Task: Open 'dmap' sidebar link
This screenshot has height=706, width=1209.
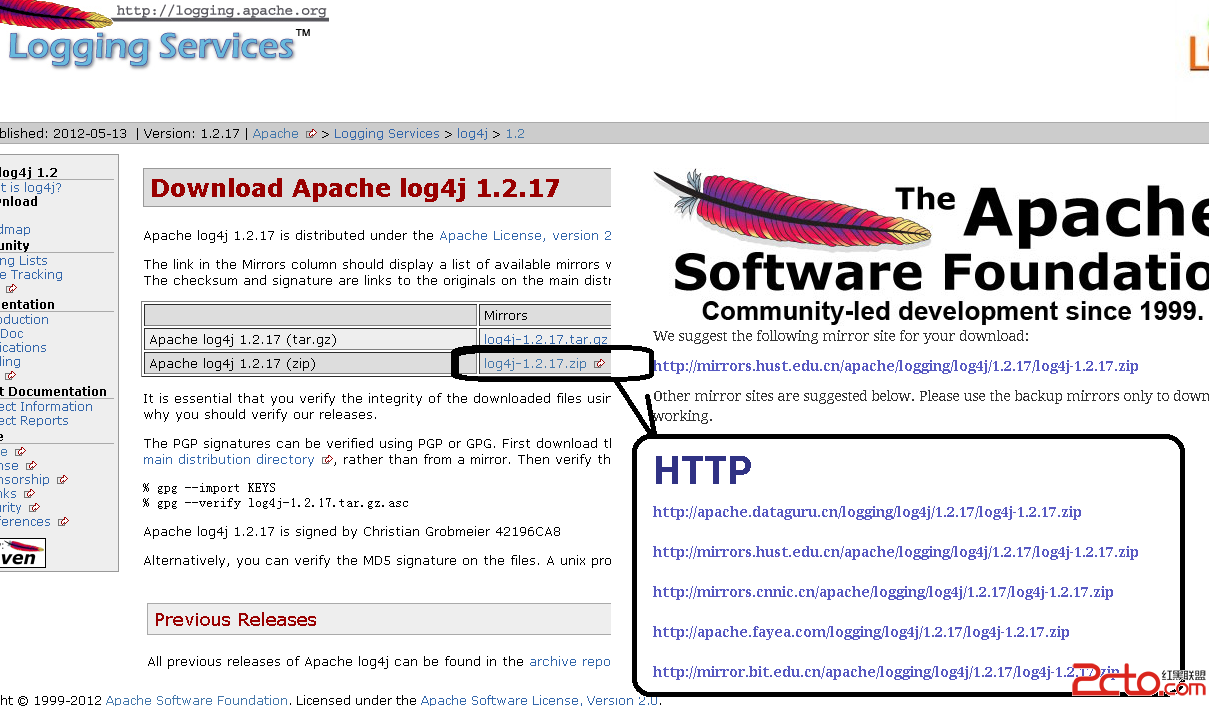Action: click(15, 229)
